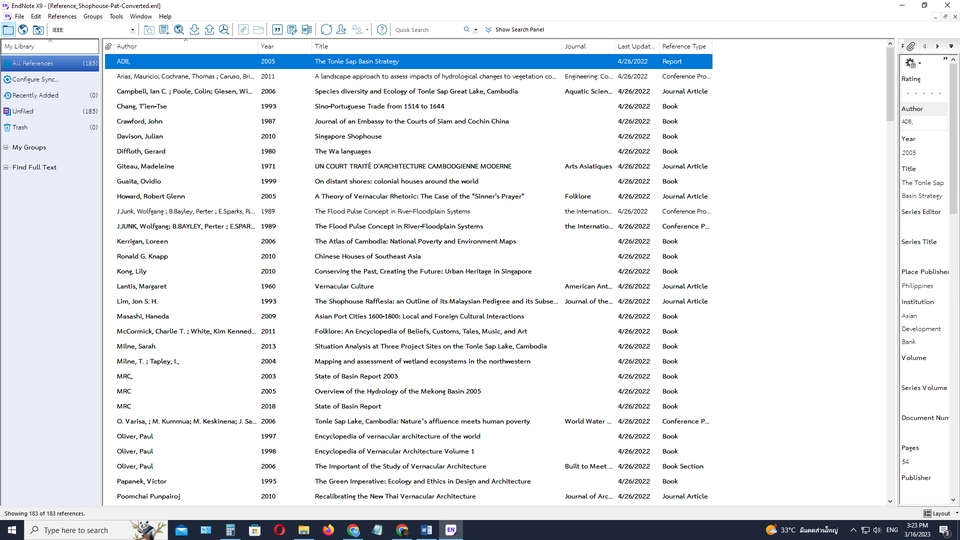Open Quick Search options dropdown arrow

point(476,30)
